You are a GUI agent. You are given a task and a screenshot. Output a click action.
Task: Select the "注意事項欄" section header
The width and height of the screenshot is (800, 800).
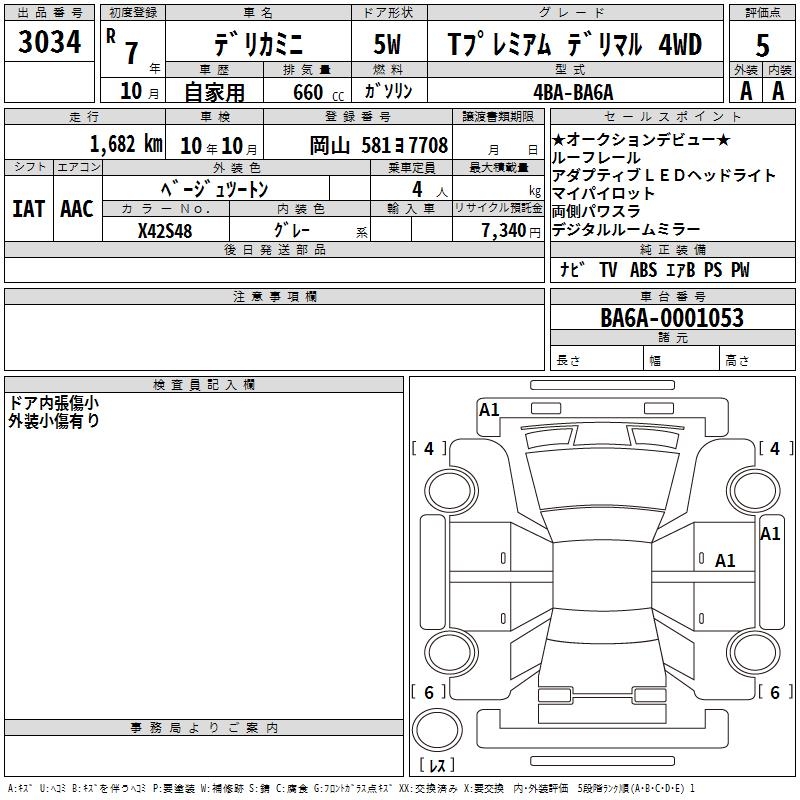click(274, 296)
